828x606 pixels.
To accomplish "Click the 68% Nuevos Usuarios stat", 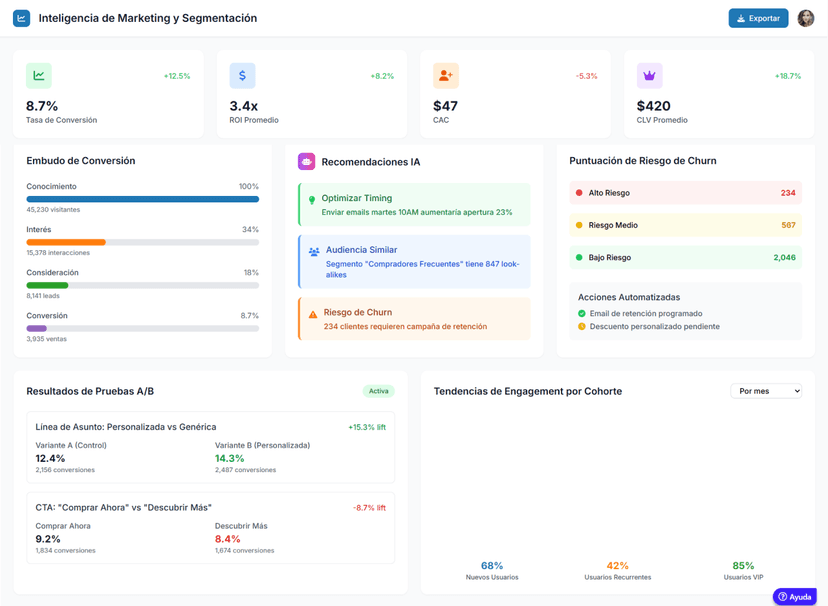I will pos(492,570).
